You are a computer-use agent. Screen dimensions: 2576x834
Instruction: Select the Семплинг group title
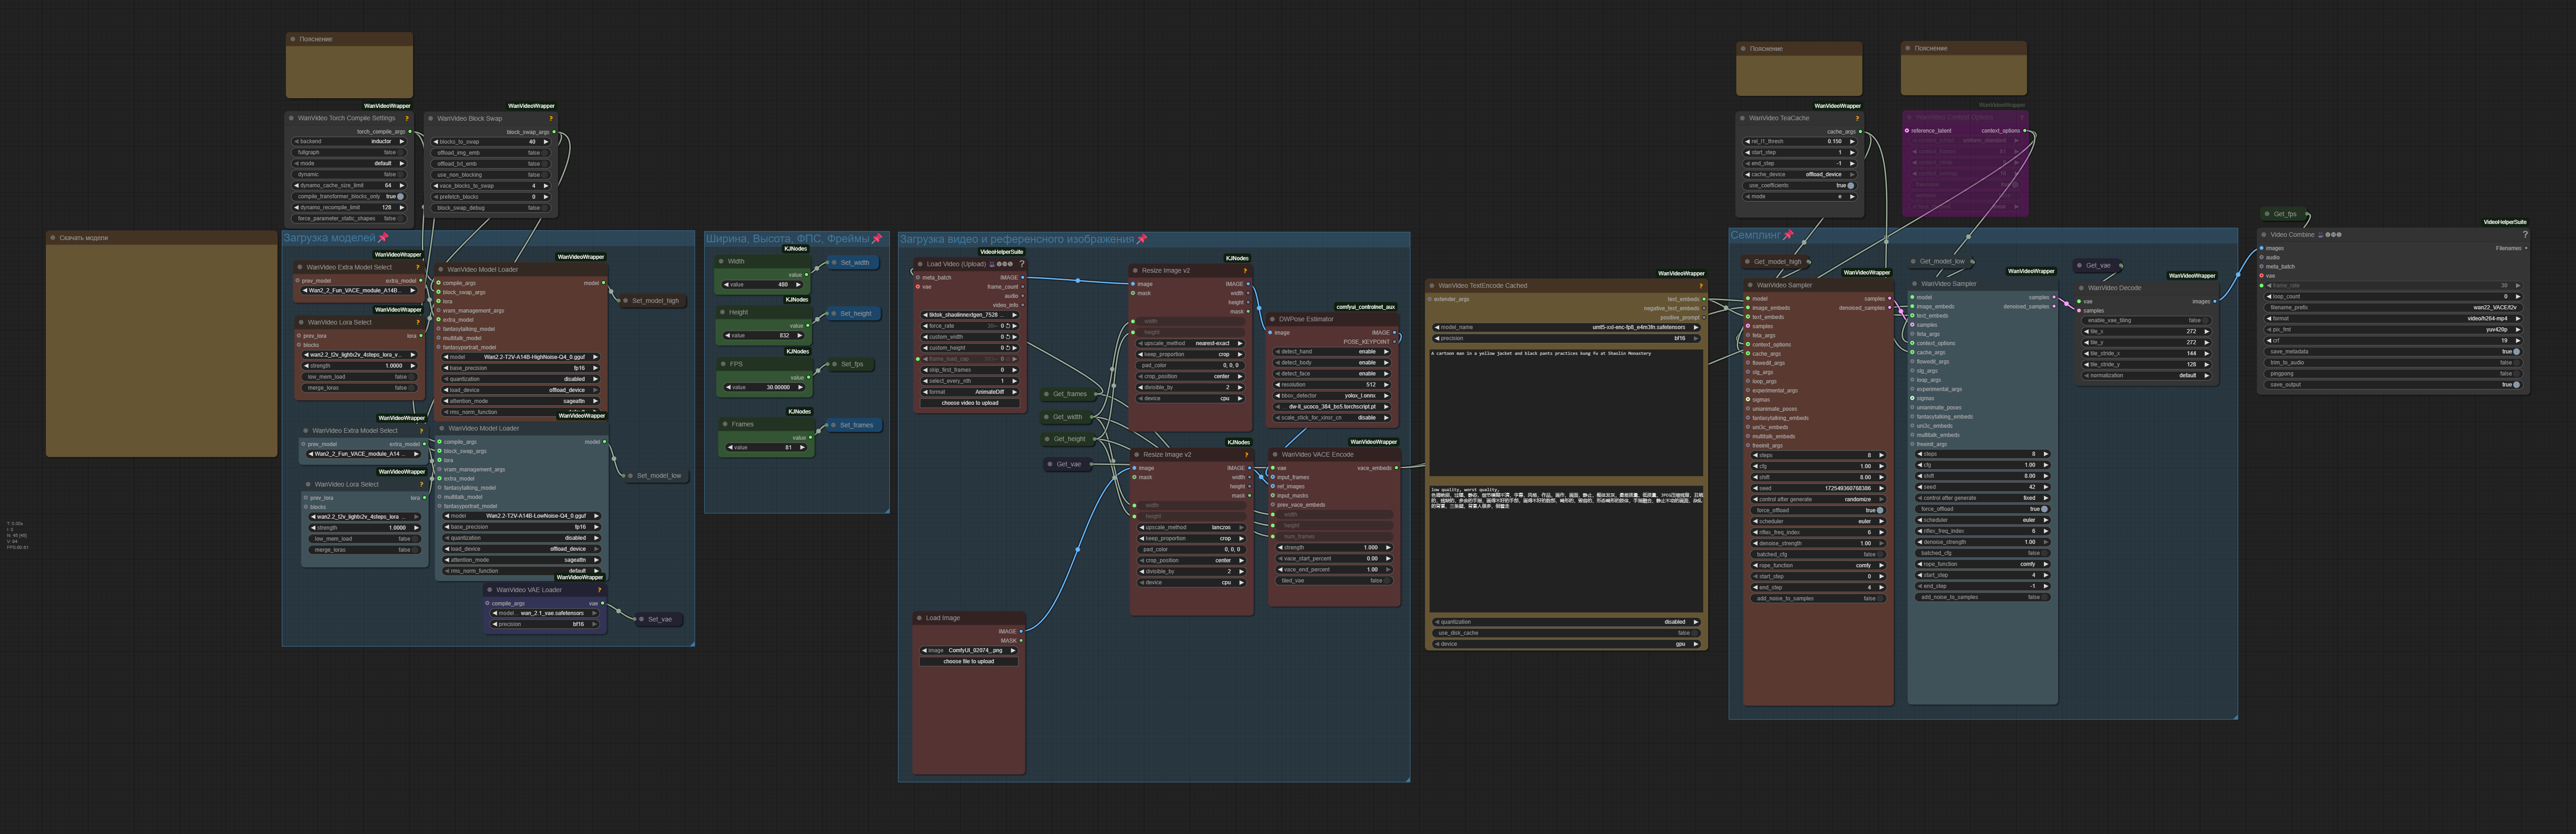[x=1755, y=236]
